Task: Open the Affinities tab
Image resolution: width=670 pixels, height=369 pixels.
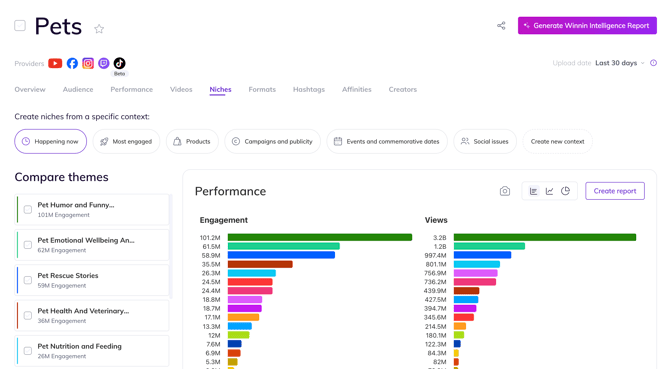Action: pyautogui.click(x=357, y=89)
